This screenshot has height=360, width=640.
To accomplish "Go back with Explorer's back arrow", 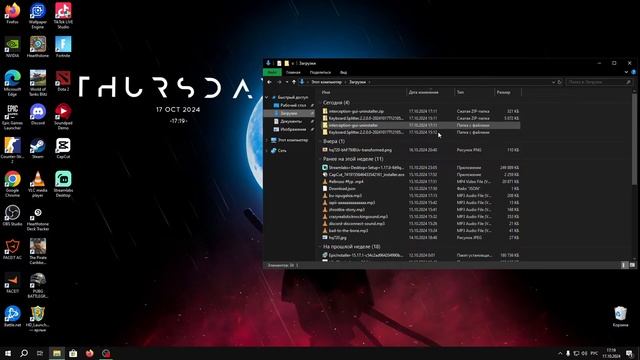I will (x=269, y=82).
